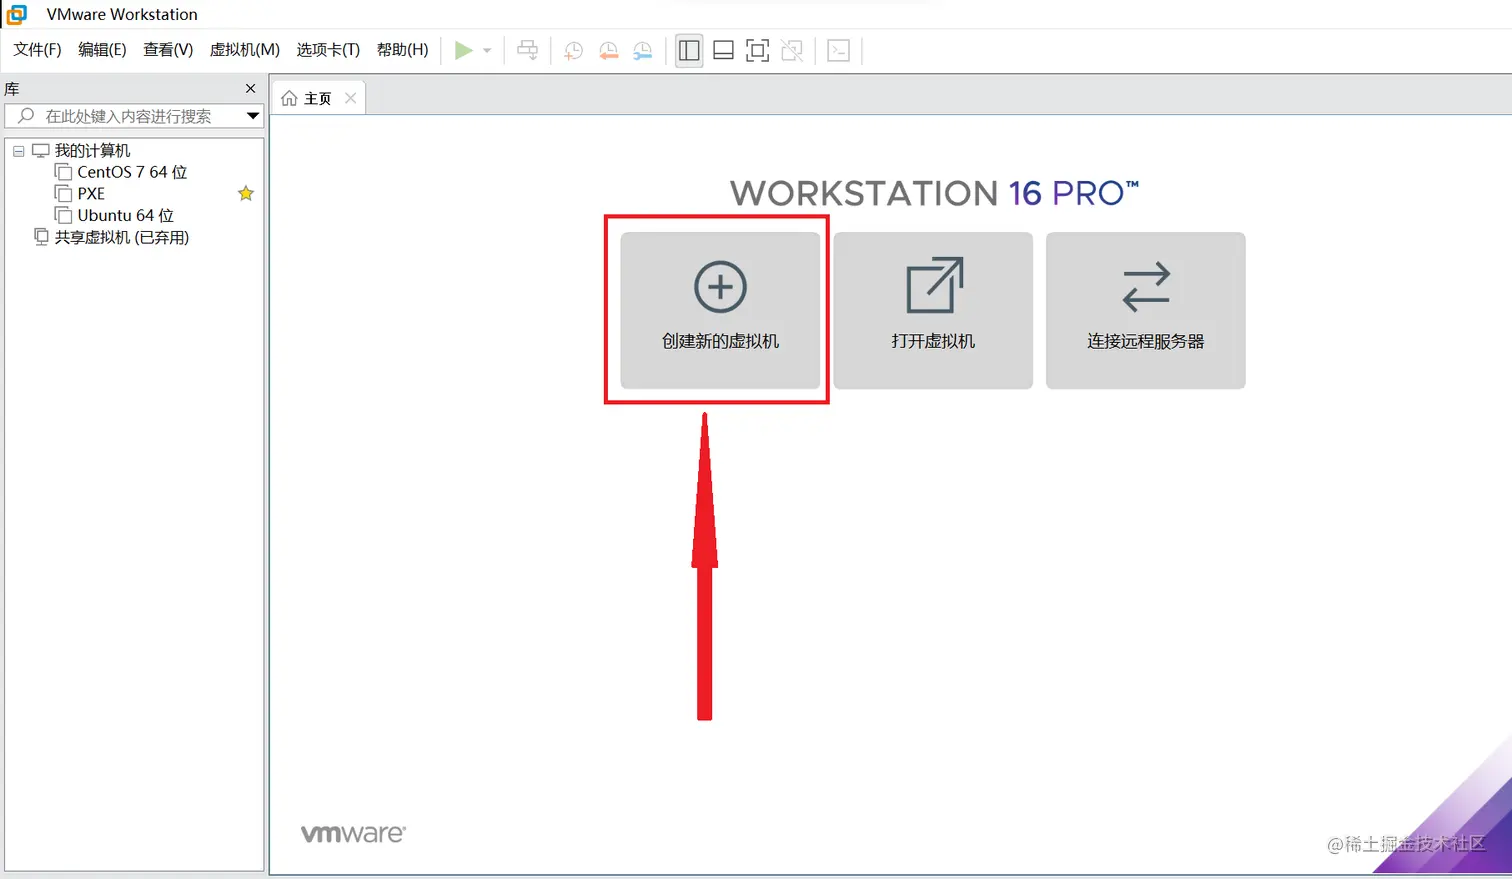
Task: Click 连接远程服务器 button
Action: 1146,310
